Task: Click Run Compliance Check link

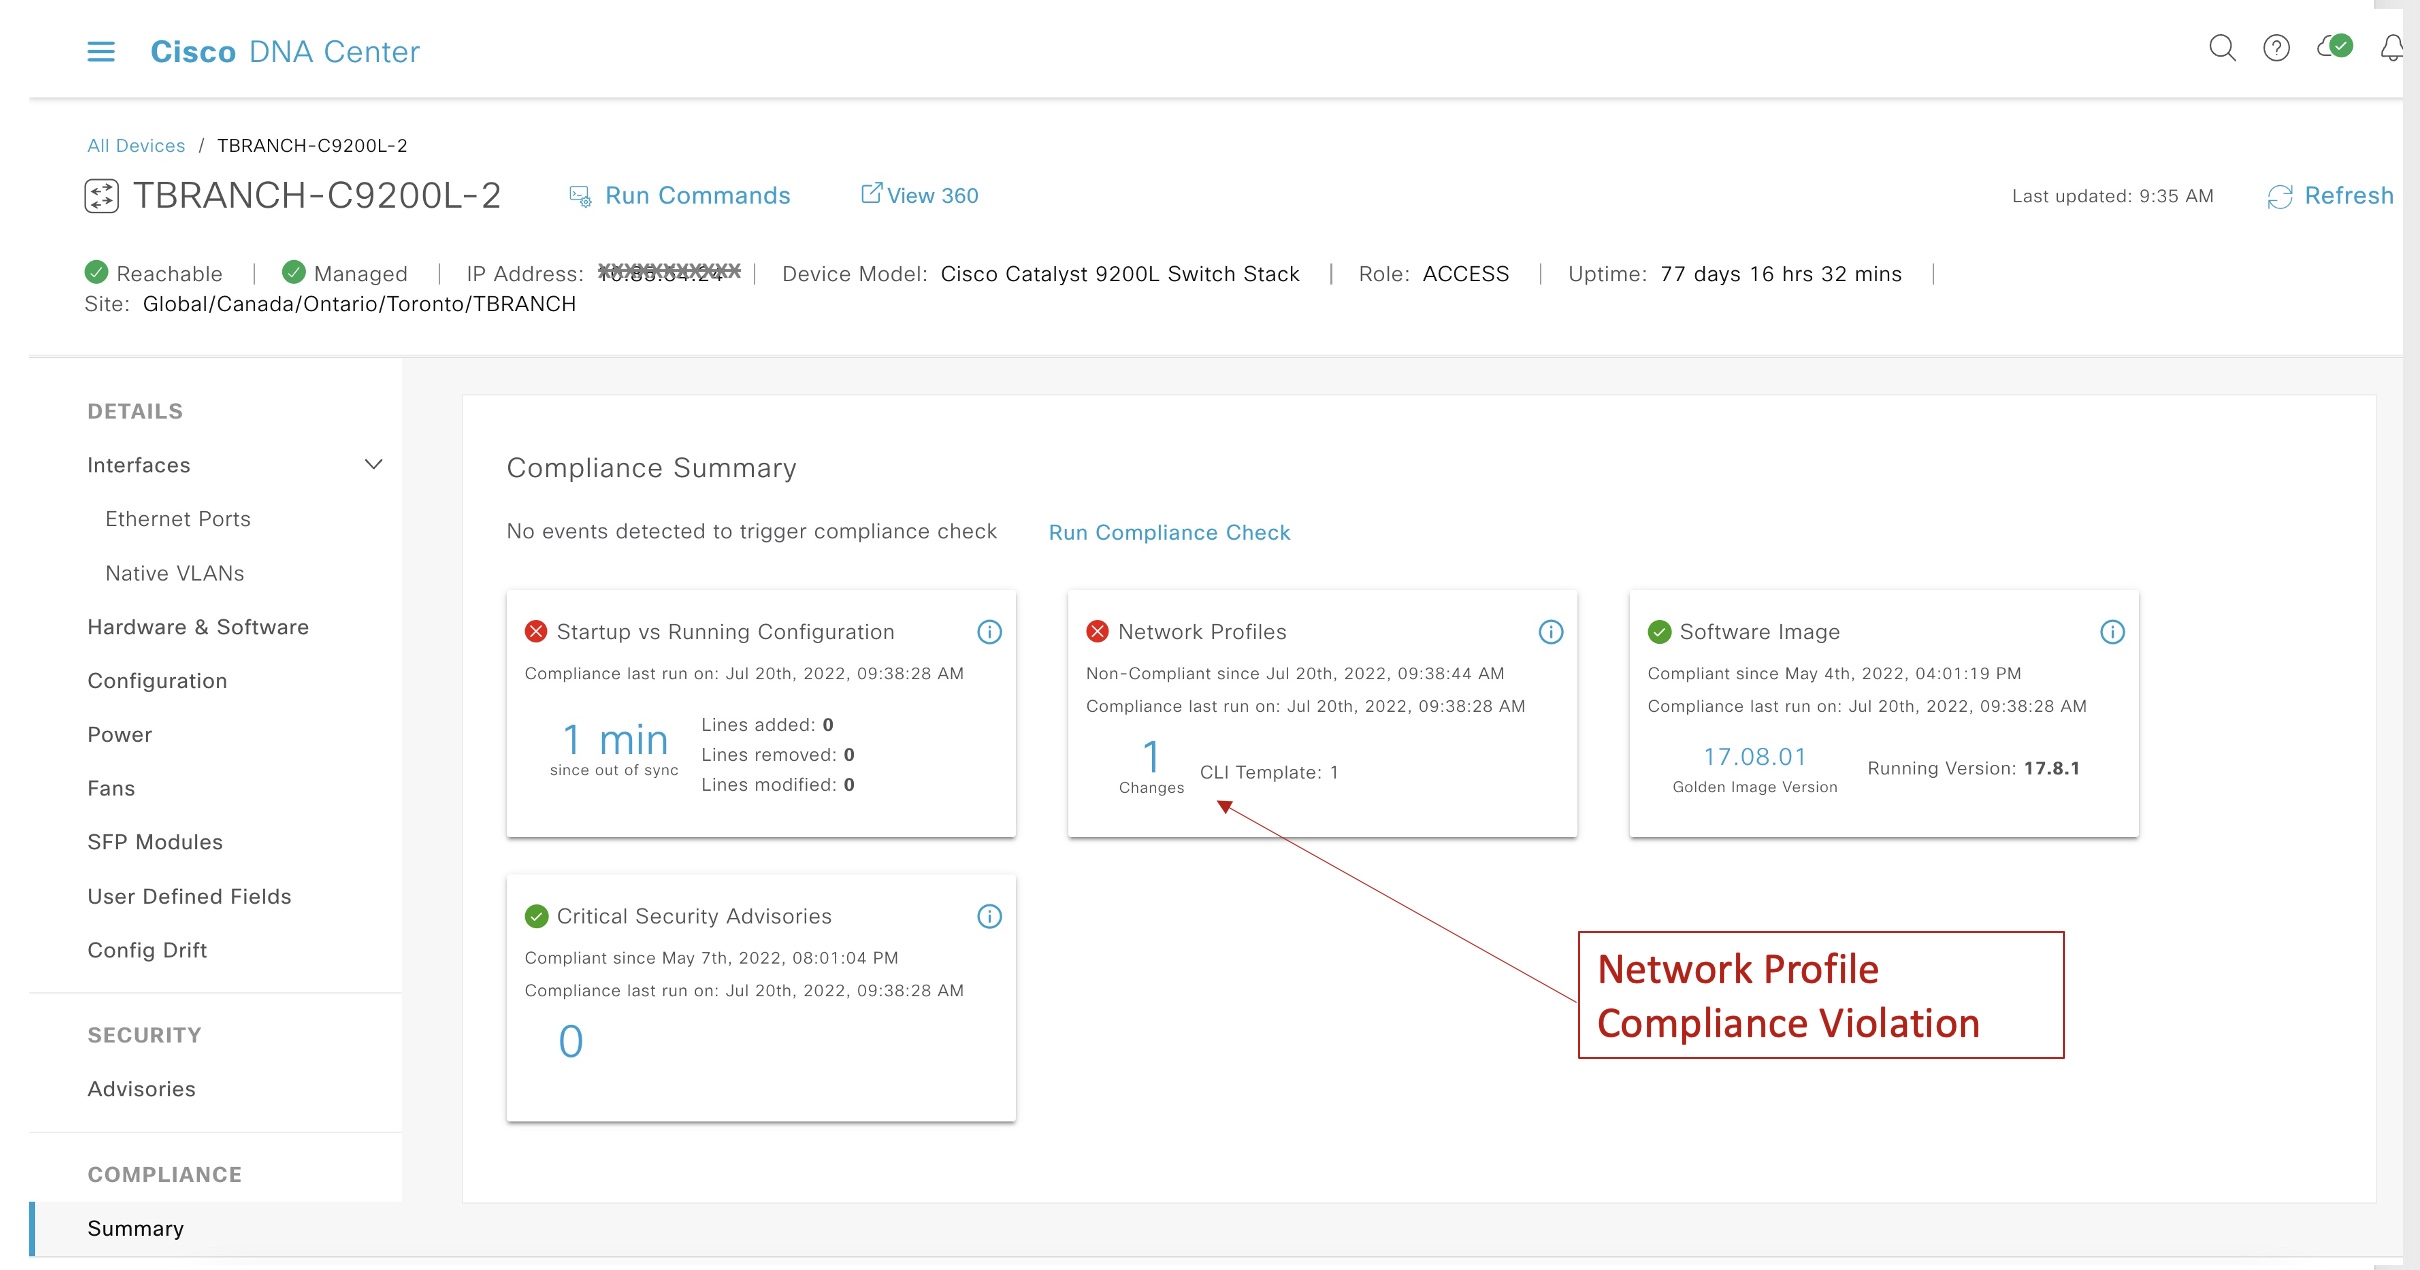Action: tap(1169, 533)
